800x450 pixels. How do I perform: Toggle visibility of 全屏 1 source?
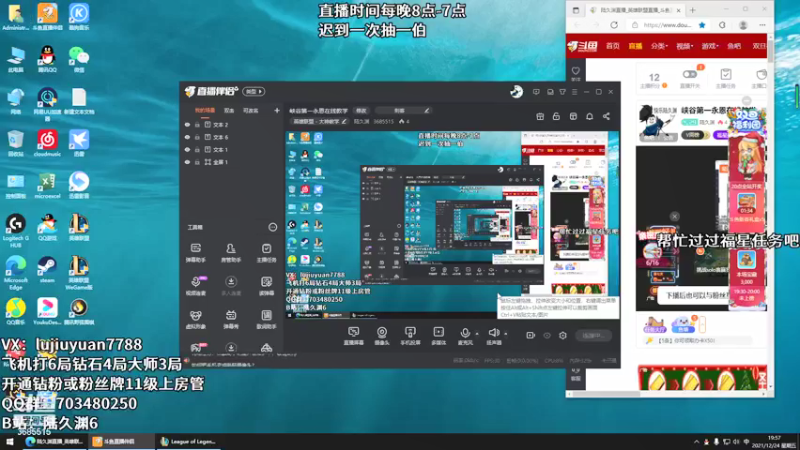click(x=187, y=162)
